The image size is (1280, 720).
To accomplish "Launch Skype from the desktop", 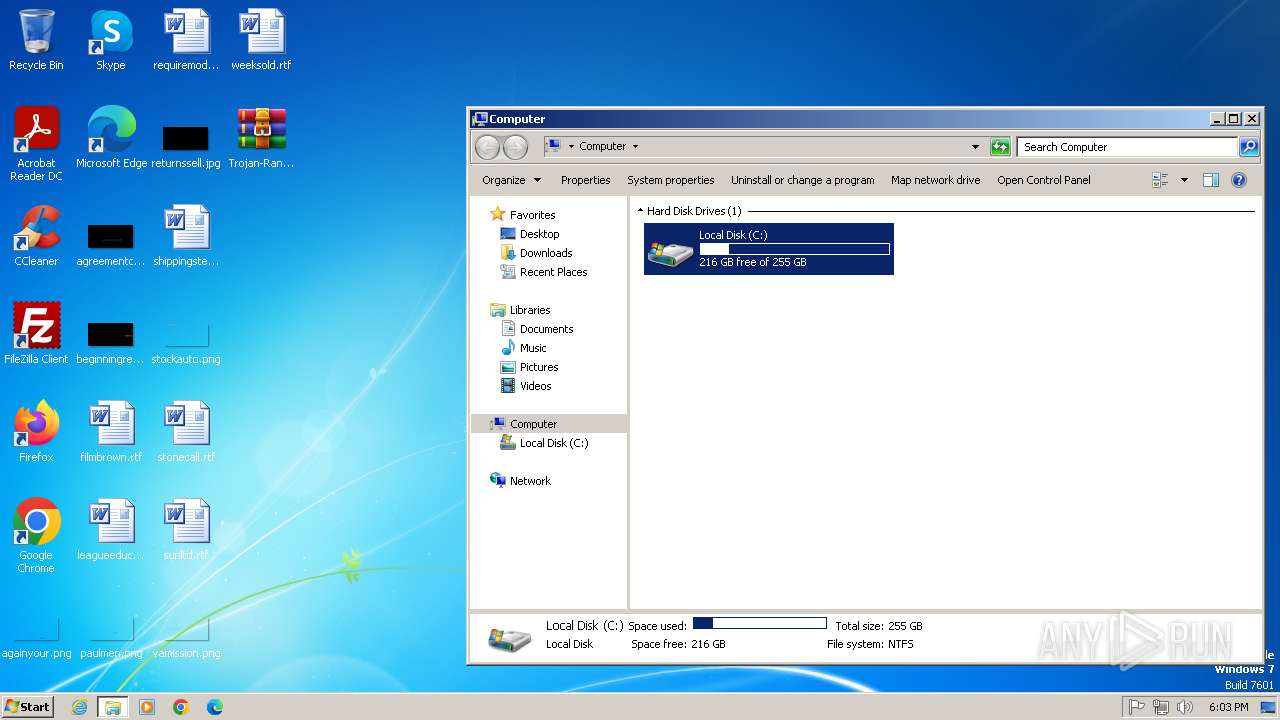I will click(111, 40).
